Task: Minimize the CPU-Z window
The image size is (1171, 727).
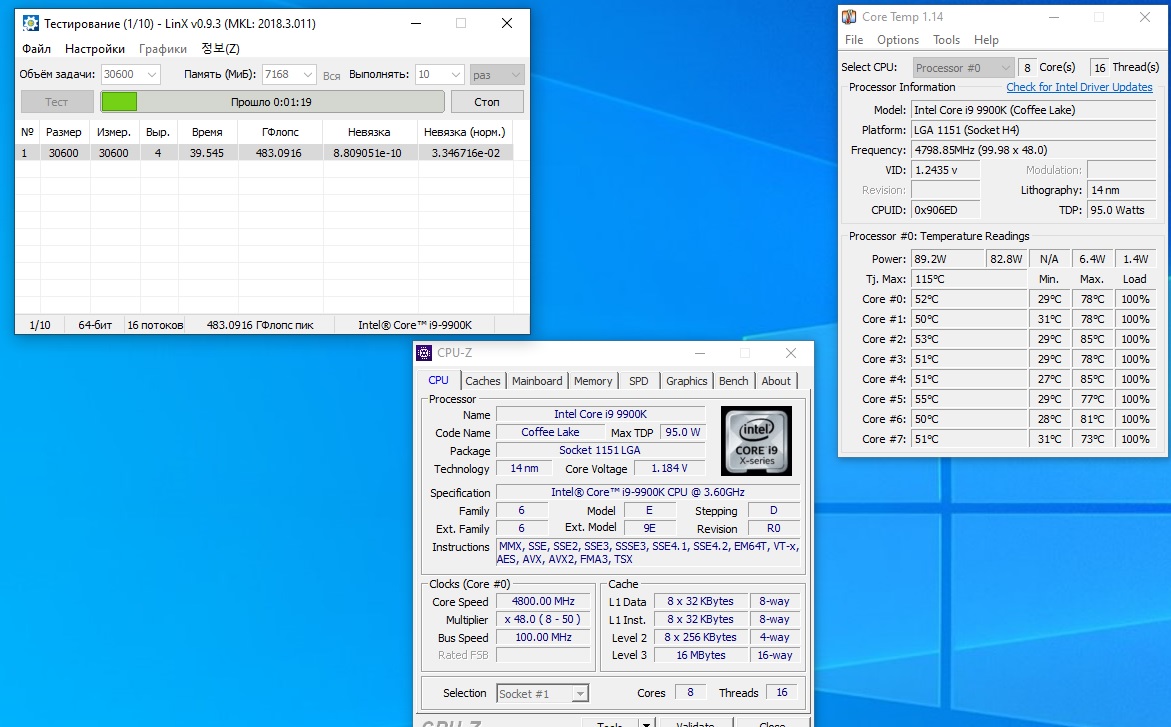Action: click(x=699, y=353)
